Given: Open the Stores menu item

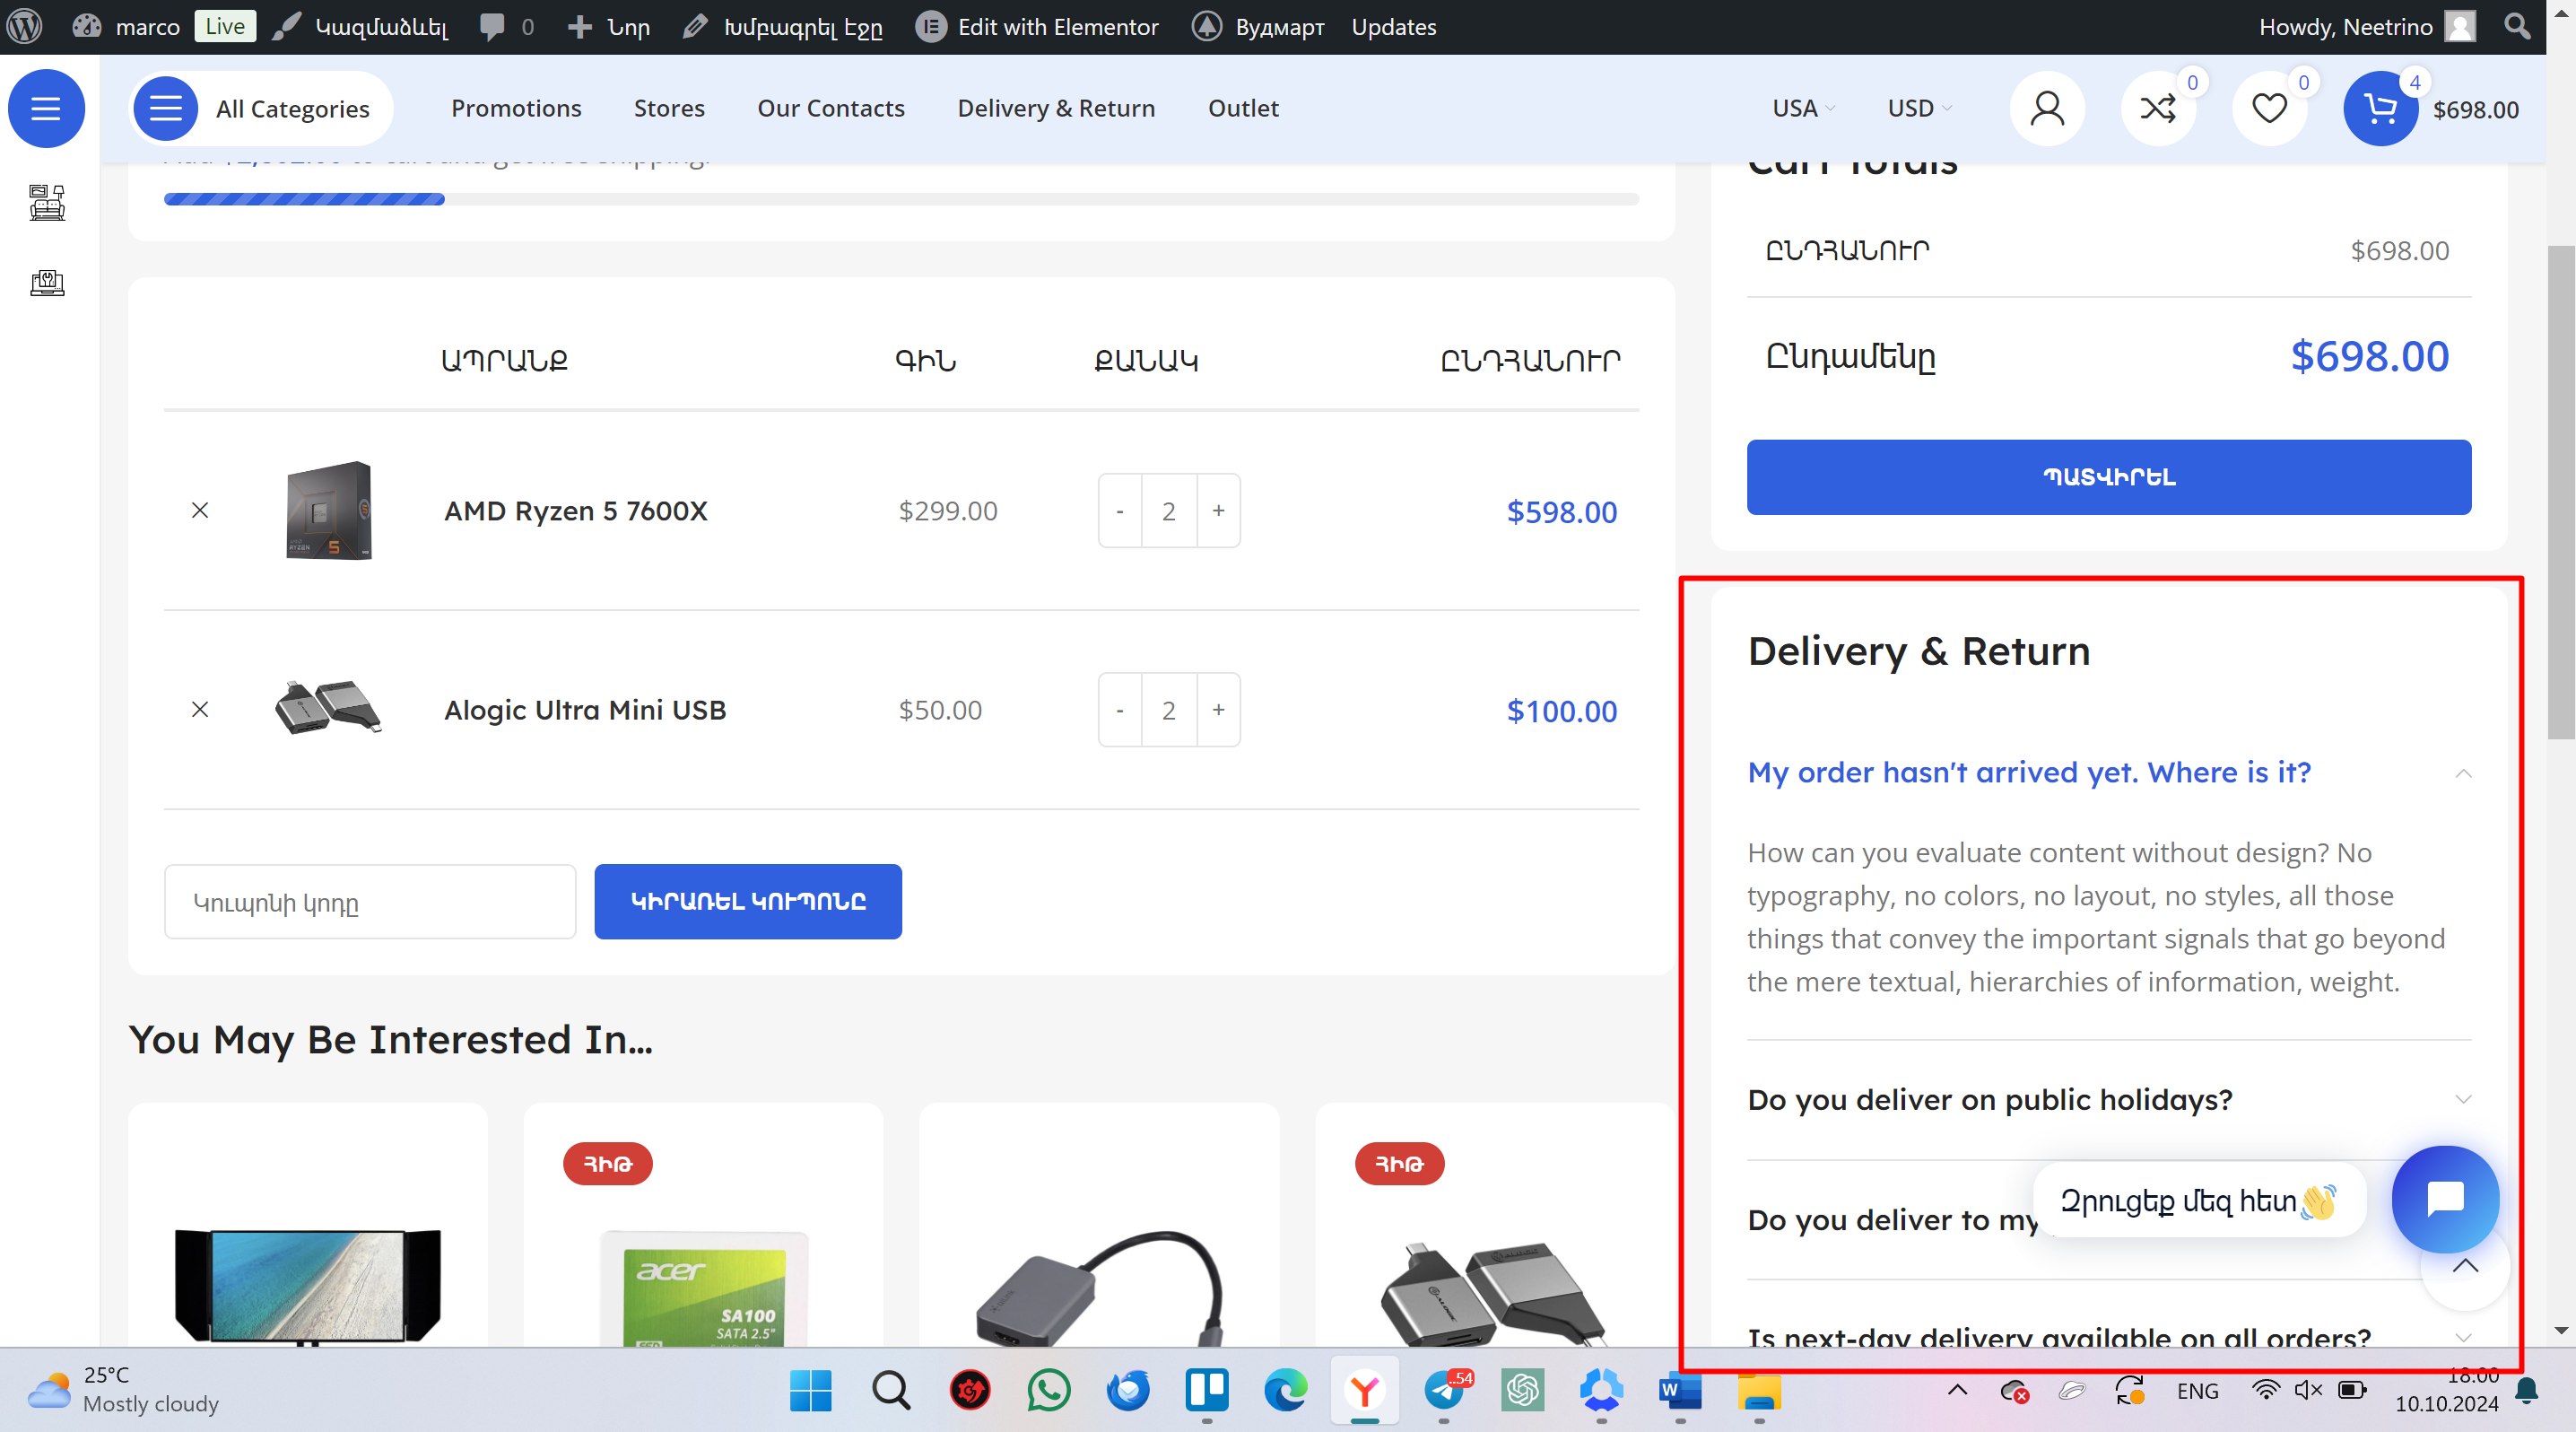Looking at the screenshot, I should (669, 108).
